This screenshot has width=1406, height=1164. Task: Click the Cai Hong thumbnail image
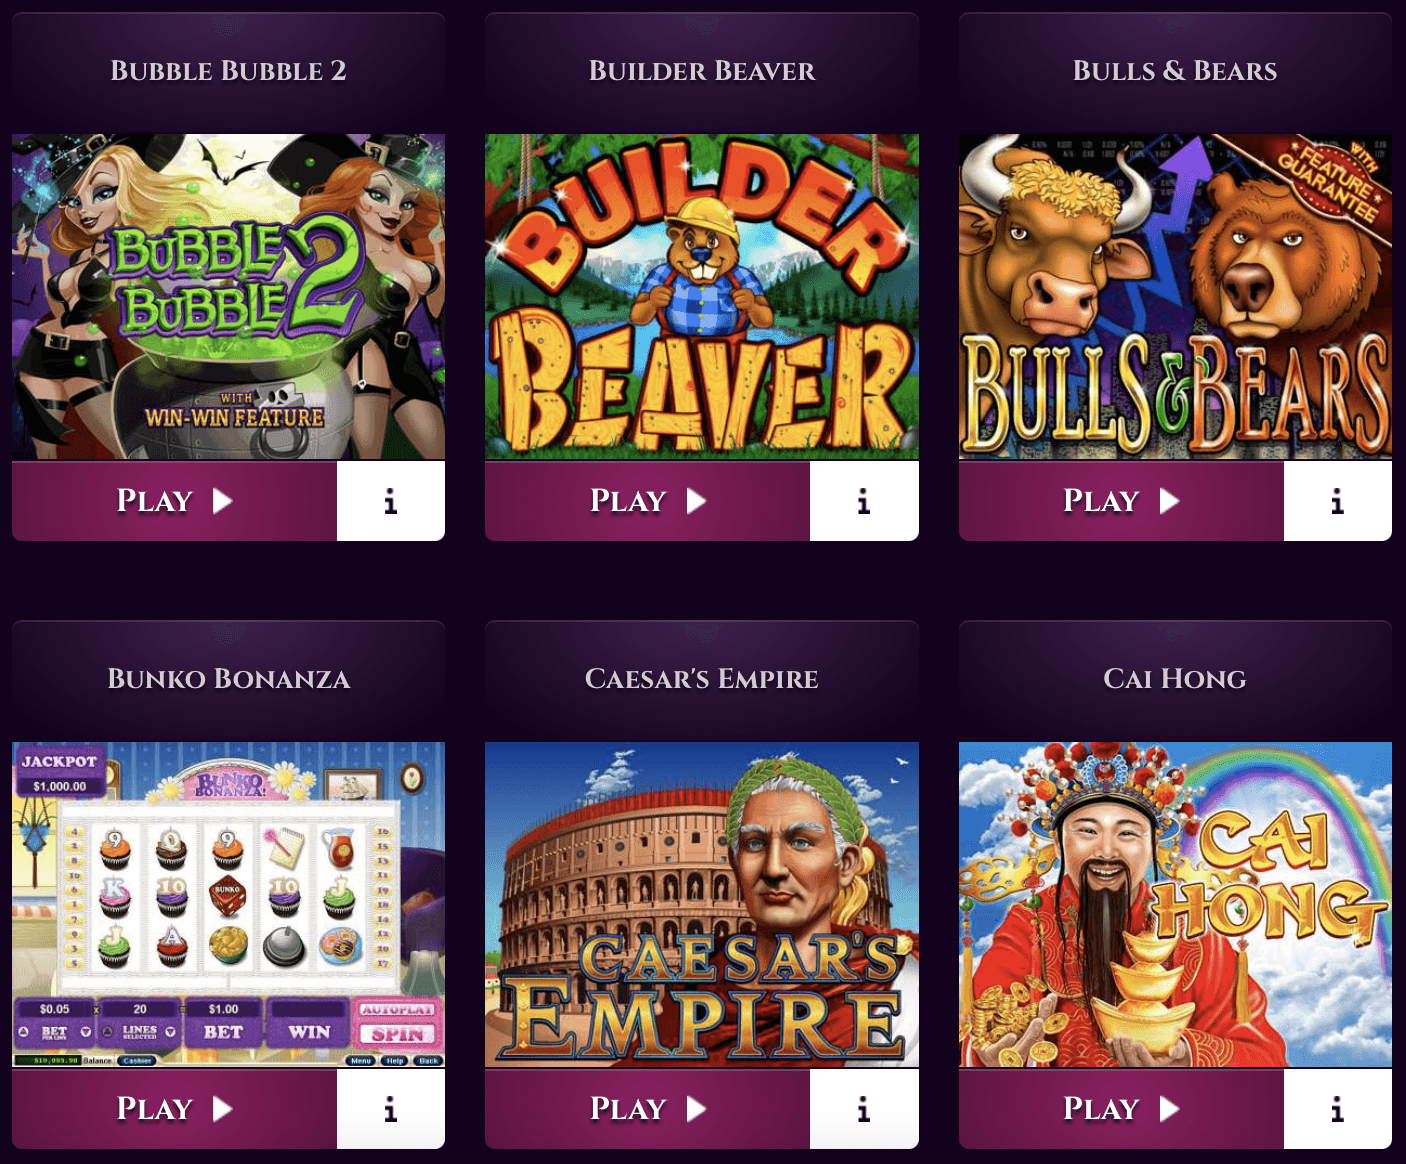tap(1175, 905)
